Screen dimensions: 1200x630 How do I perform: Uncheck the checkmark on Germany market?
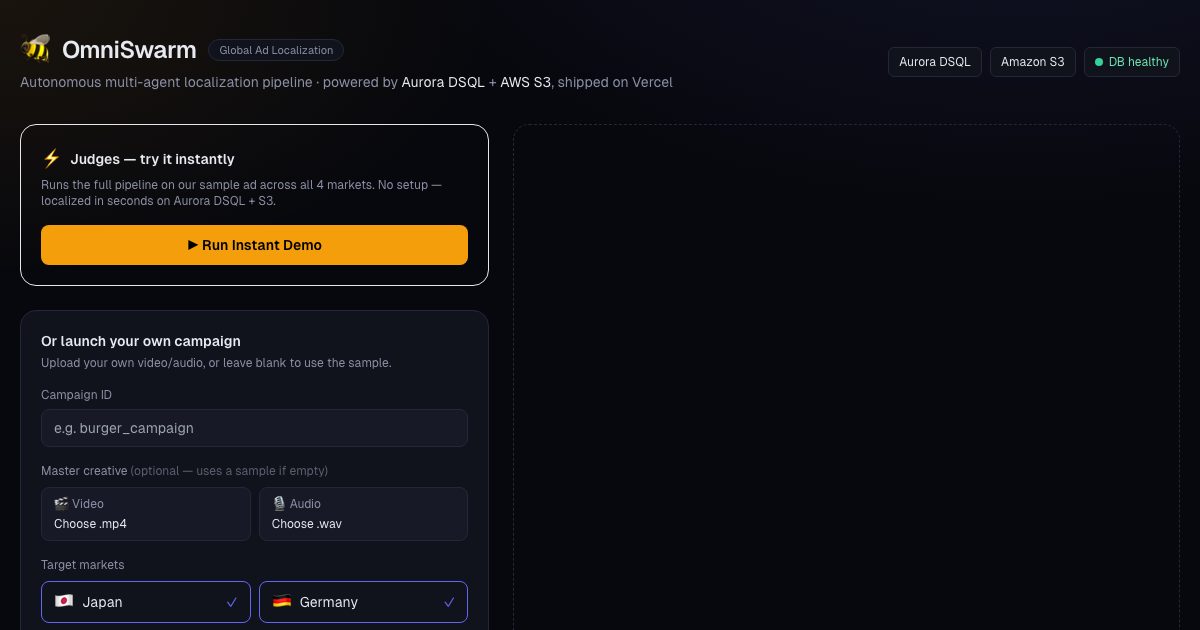(449, 602)
